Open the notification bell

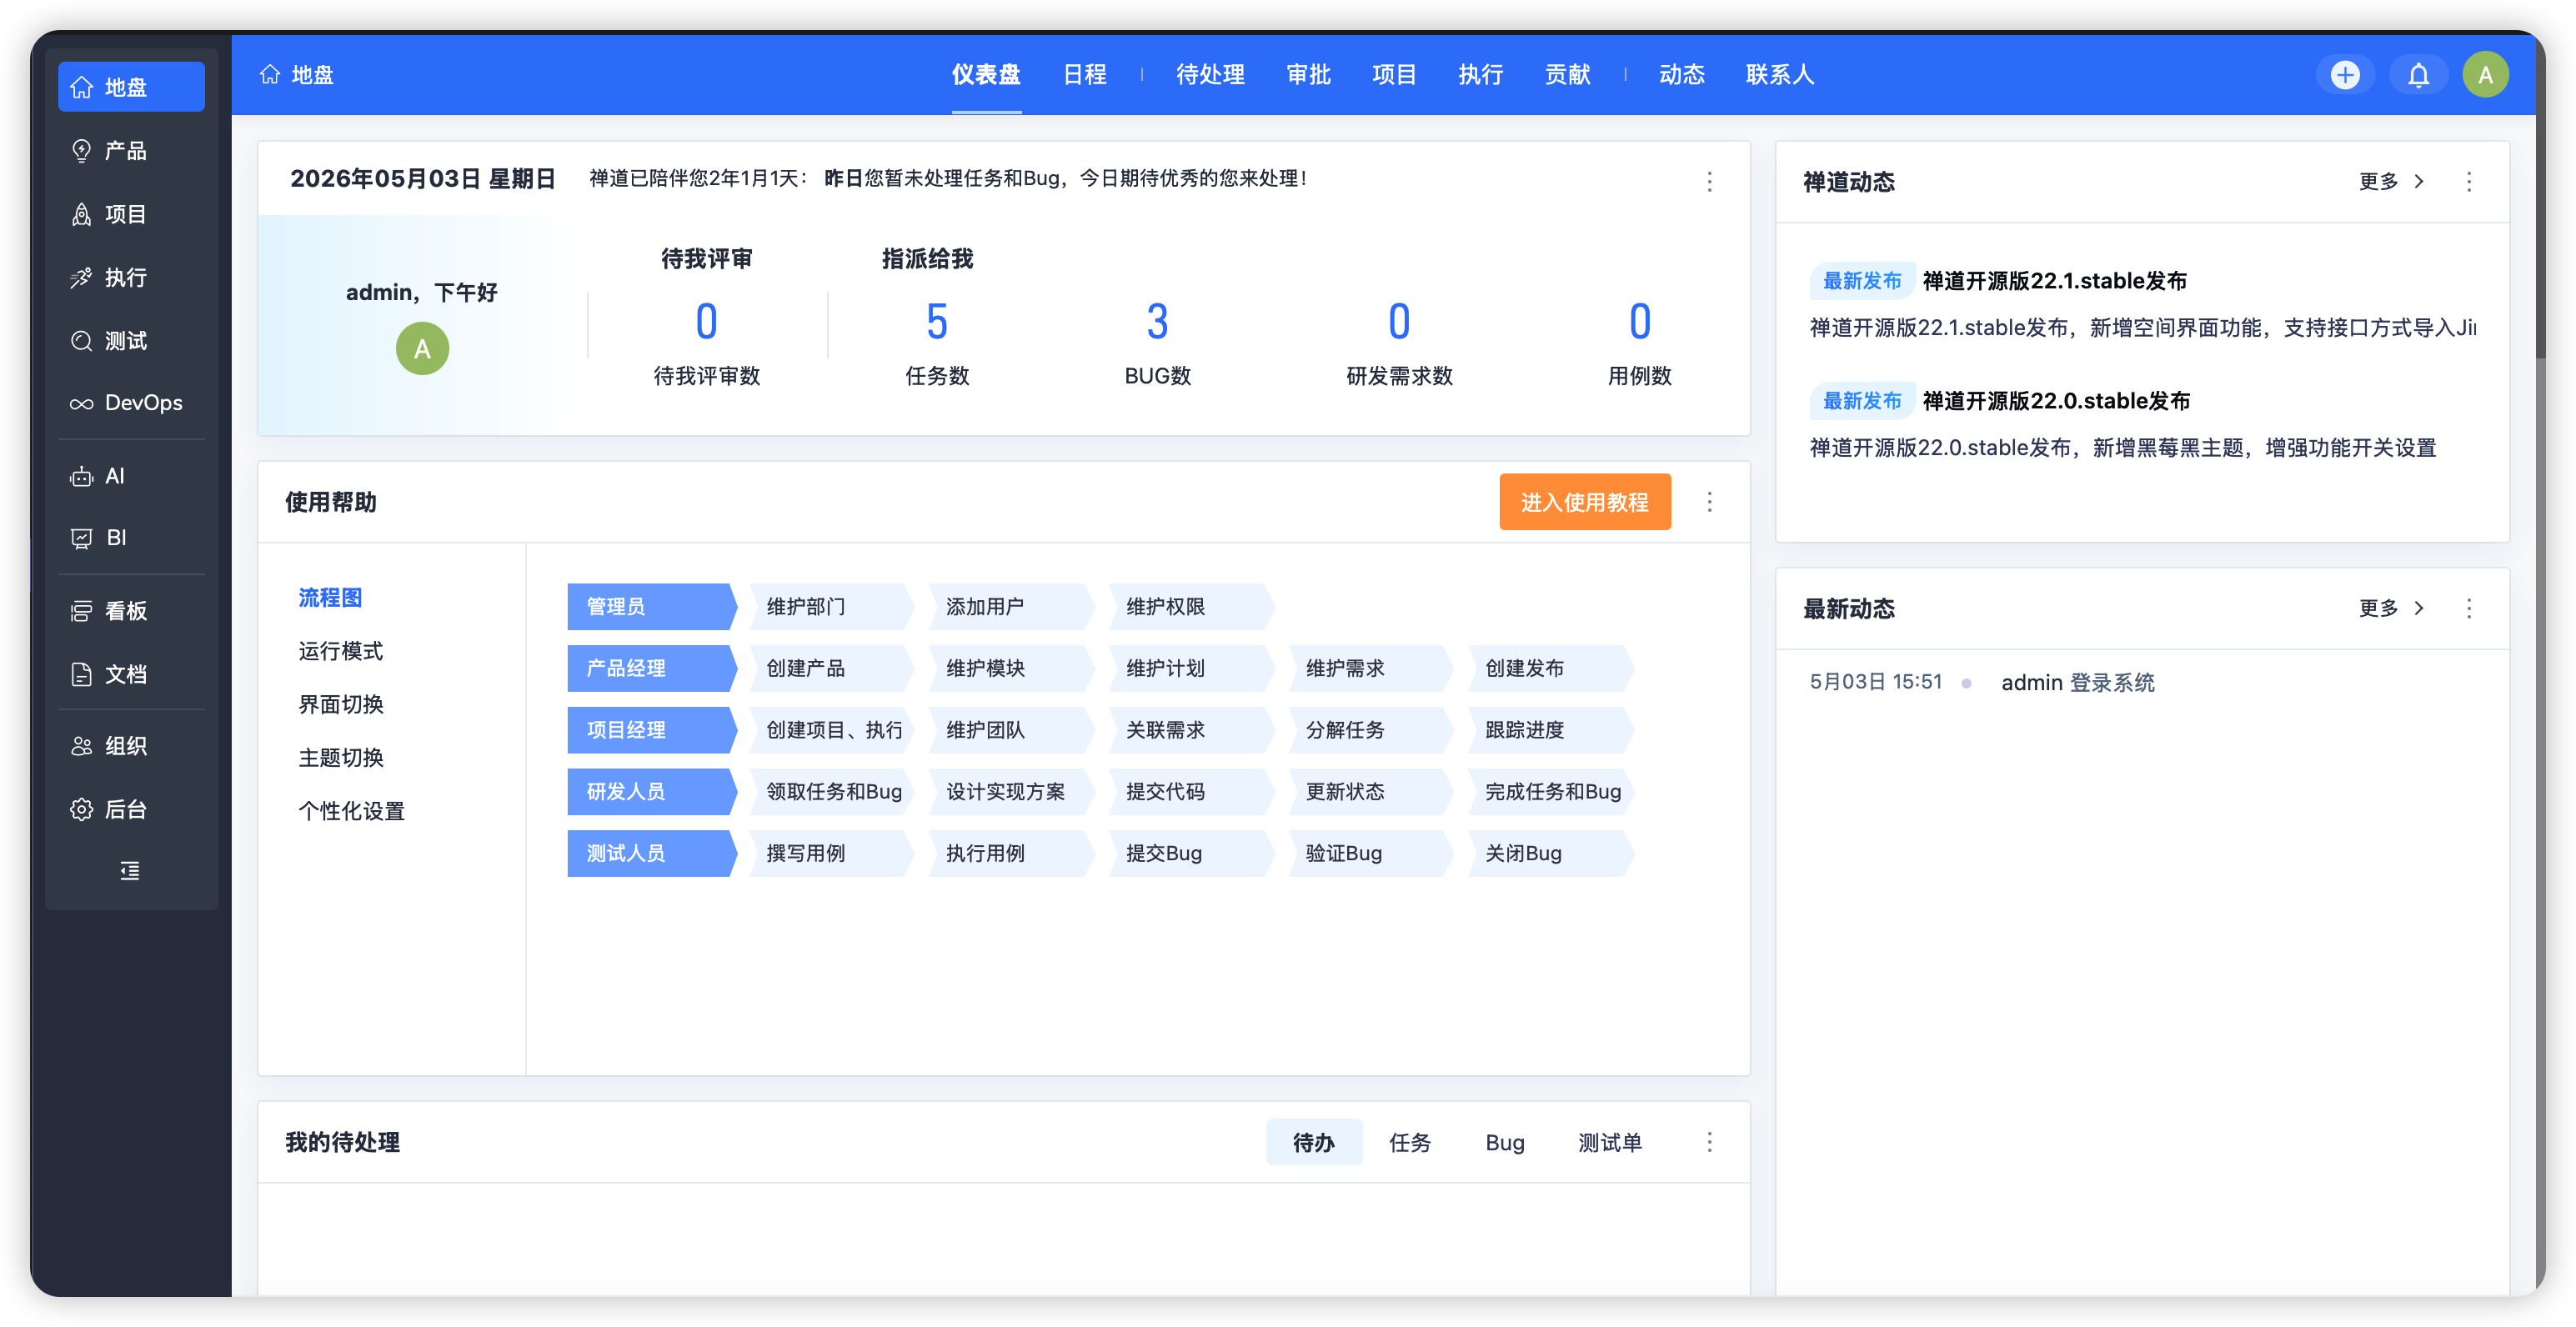(2418, 75)
